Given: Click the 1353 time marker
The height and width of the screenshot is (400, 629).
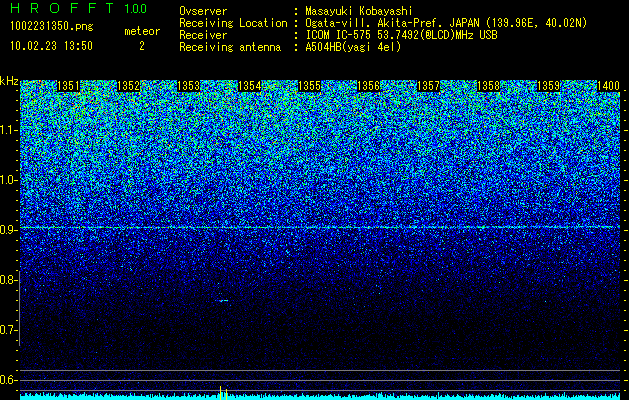Looking at the screenshot, I should pyautogui.click(x=189, y=86).
